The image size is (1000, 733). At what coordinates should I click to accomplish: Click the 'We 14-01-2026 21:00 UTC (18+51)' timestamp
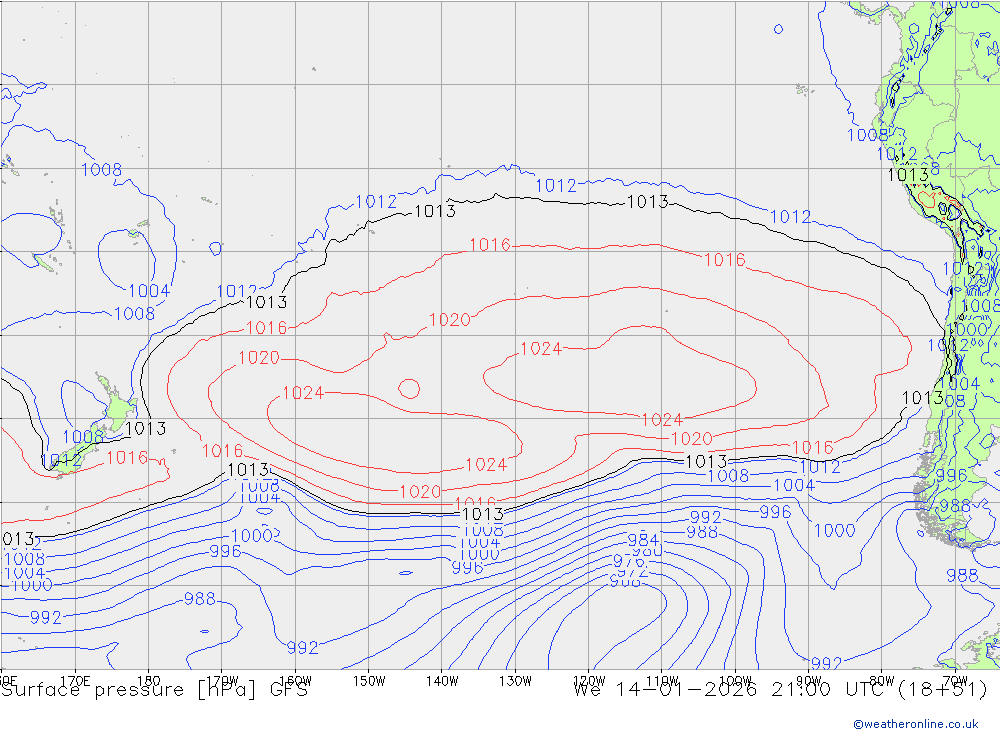tap(780, 690)
